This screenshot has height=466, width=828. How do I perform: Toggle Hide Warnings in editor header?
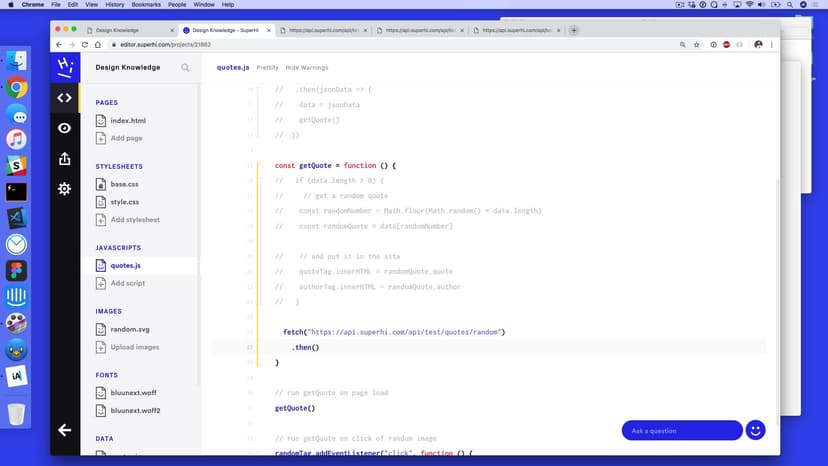point(307,68)
